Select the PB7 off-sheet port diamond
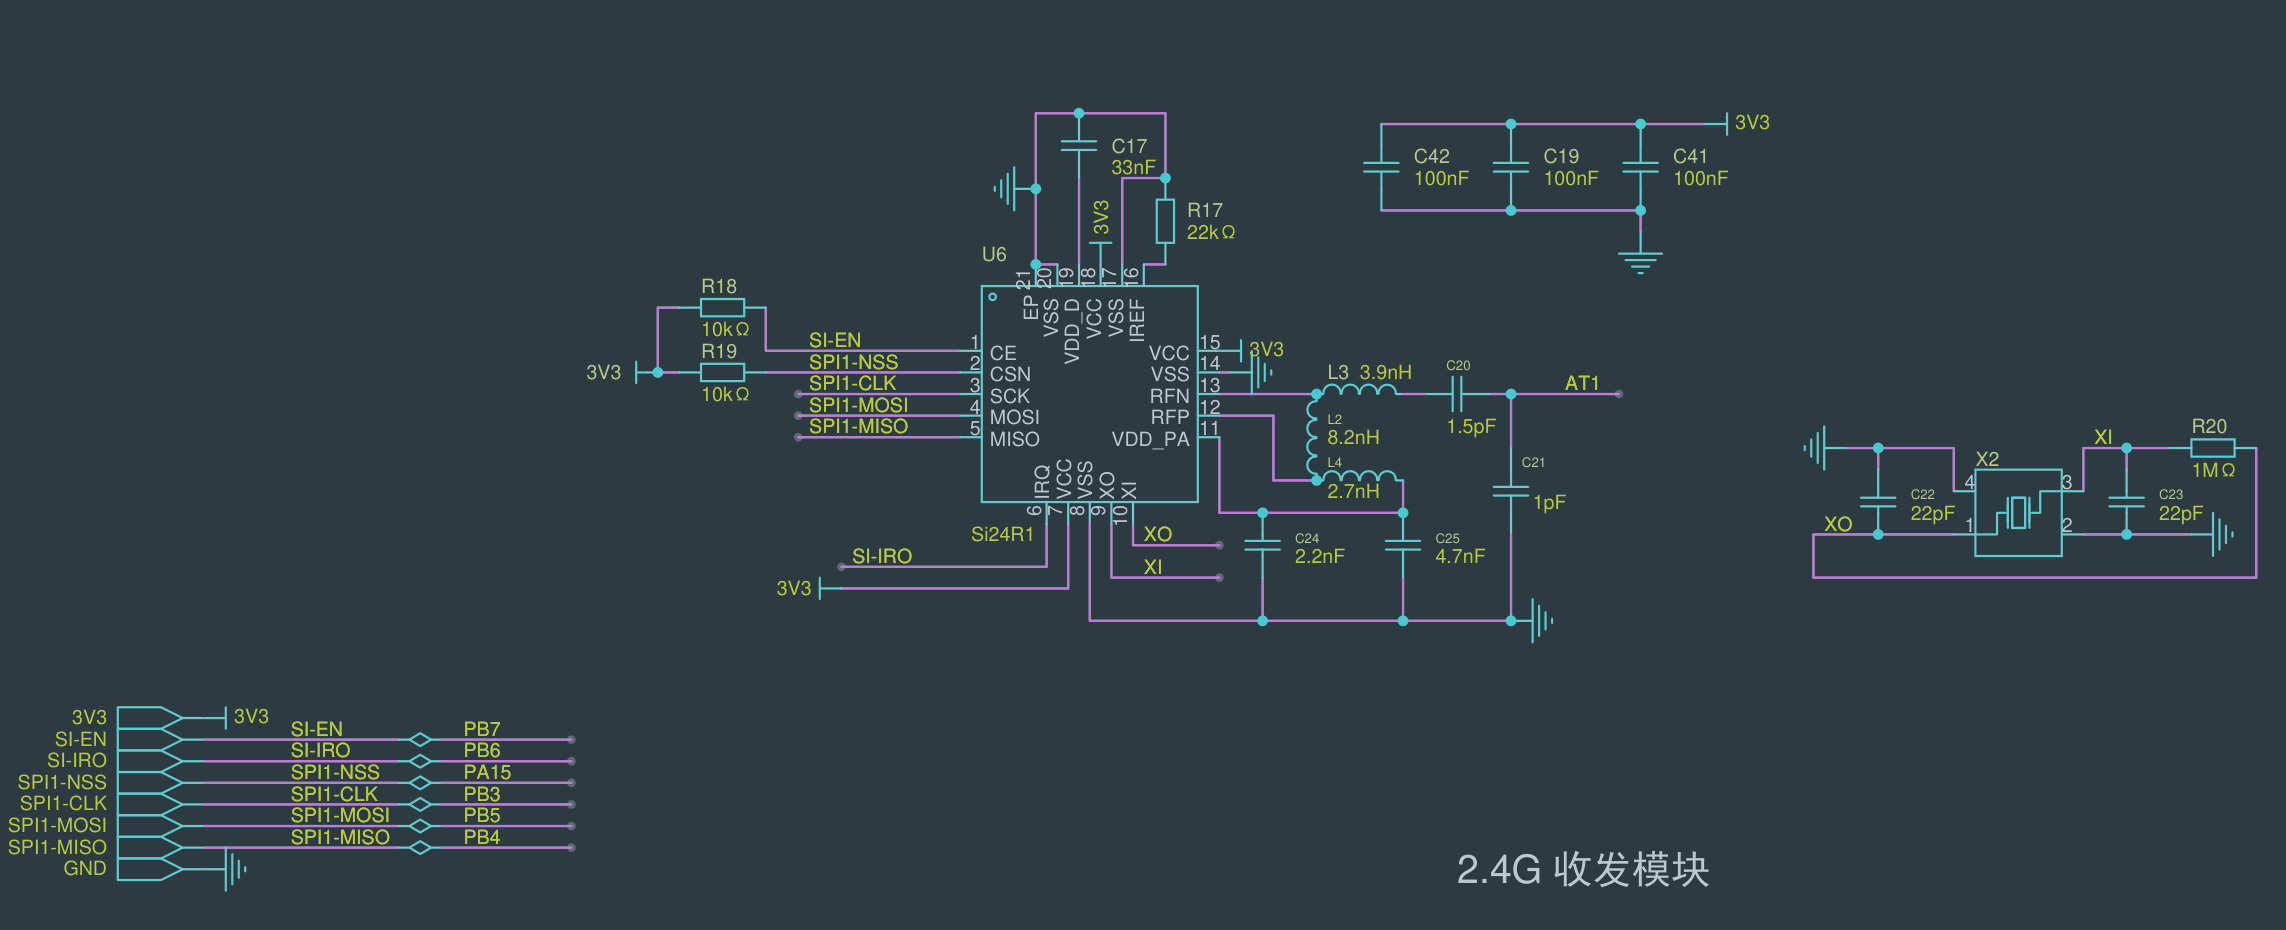 pos(420,740)
